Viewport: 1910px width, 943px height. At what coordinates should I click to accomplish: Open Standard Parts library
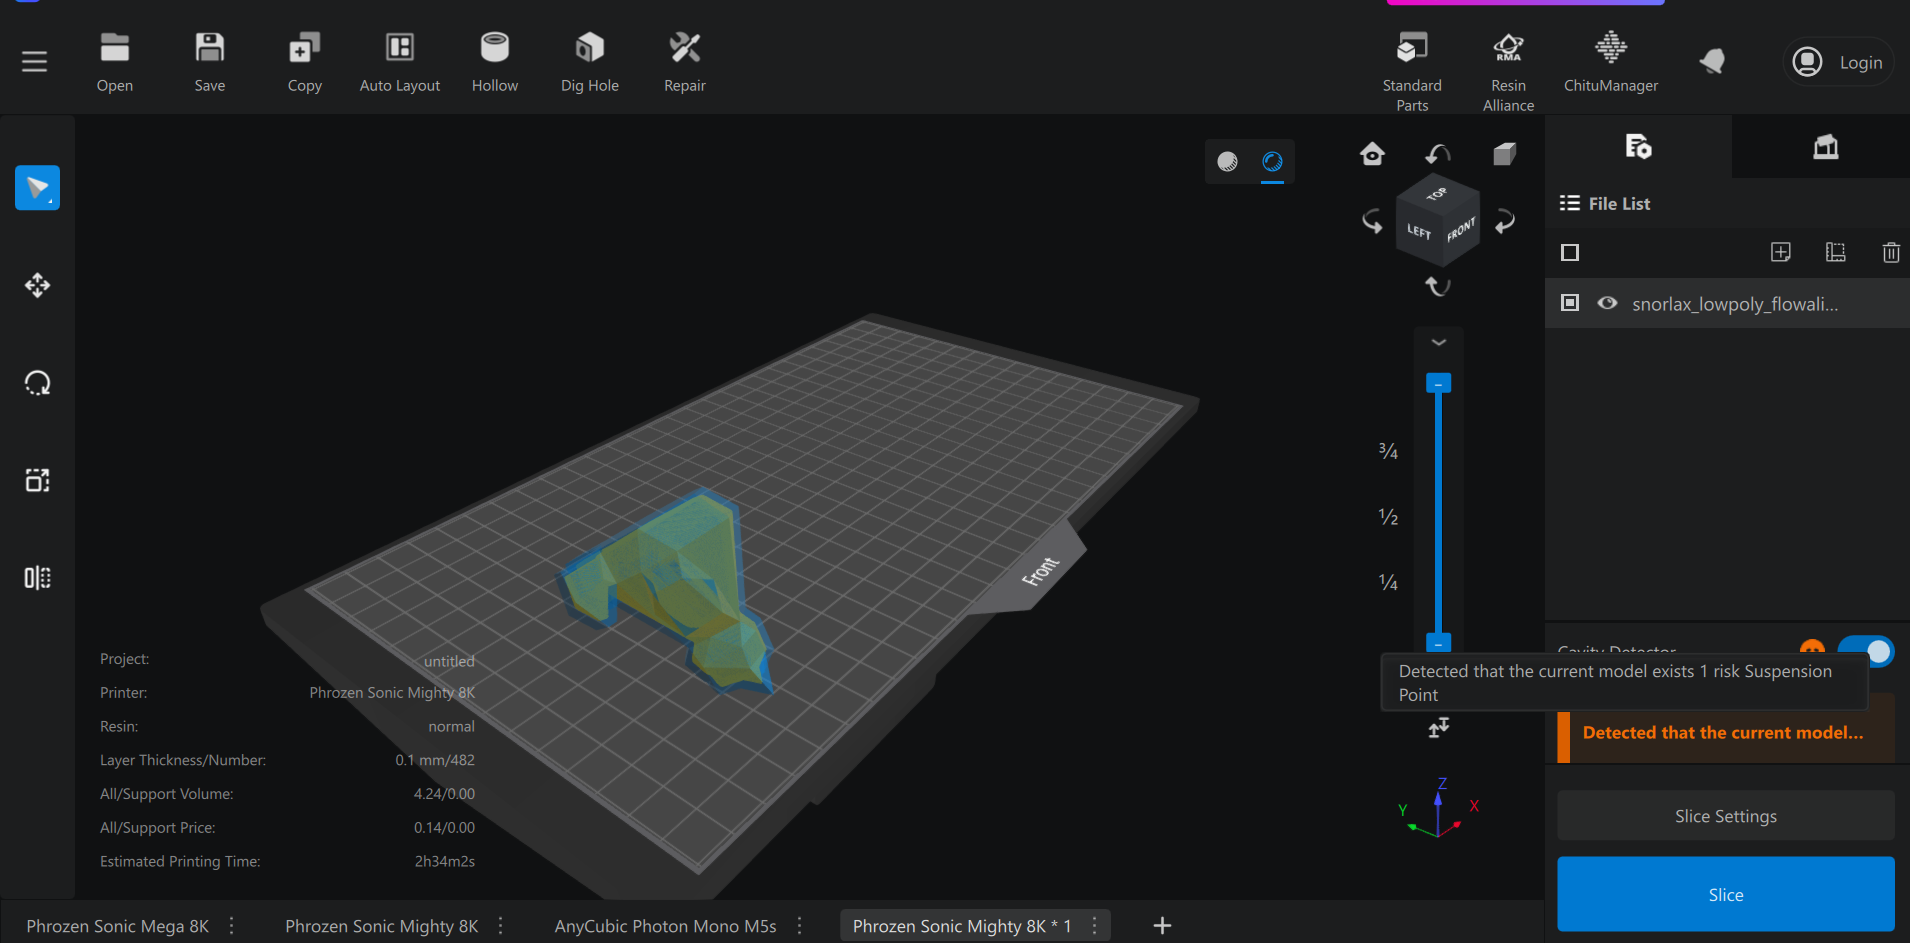pos(1412,71)
